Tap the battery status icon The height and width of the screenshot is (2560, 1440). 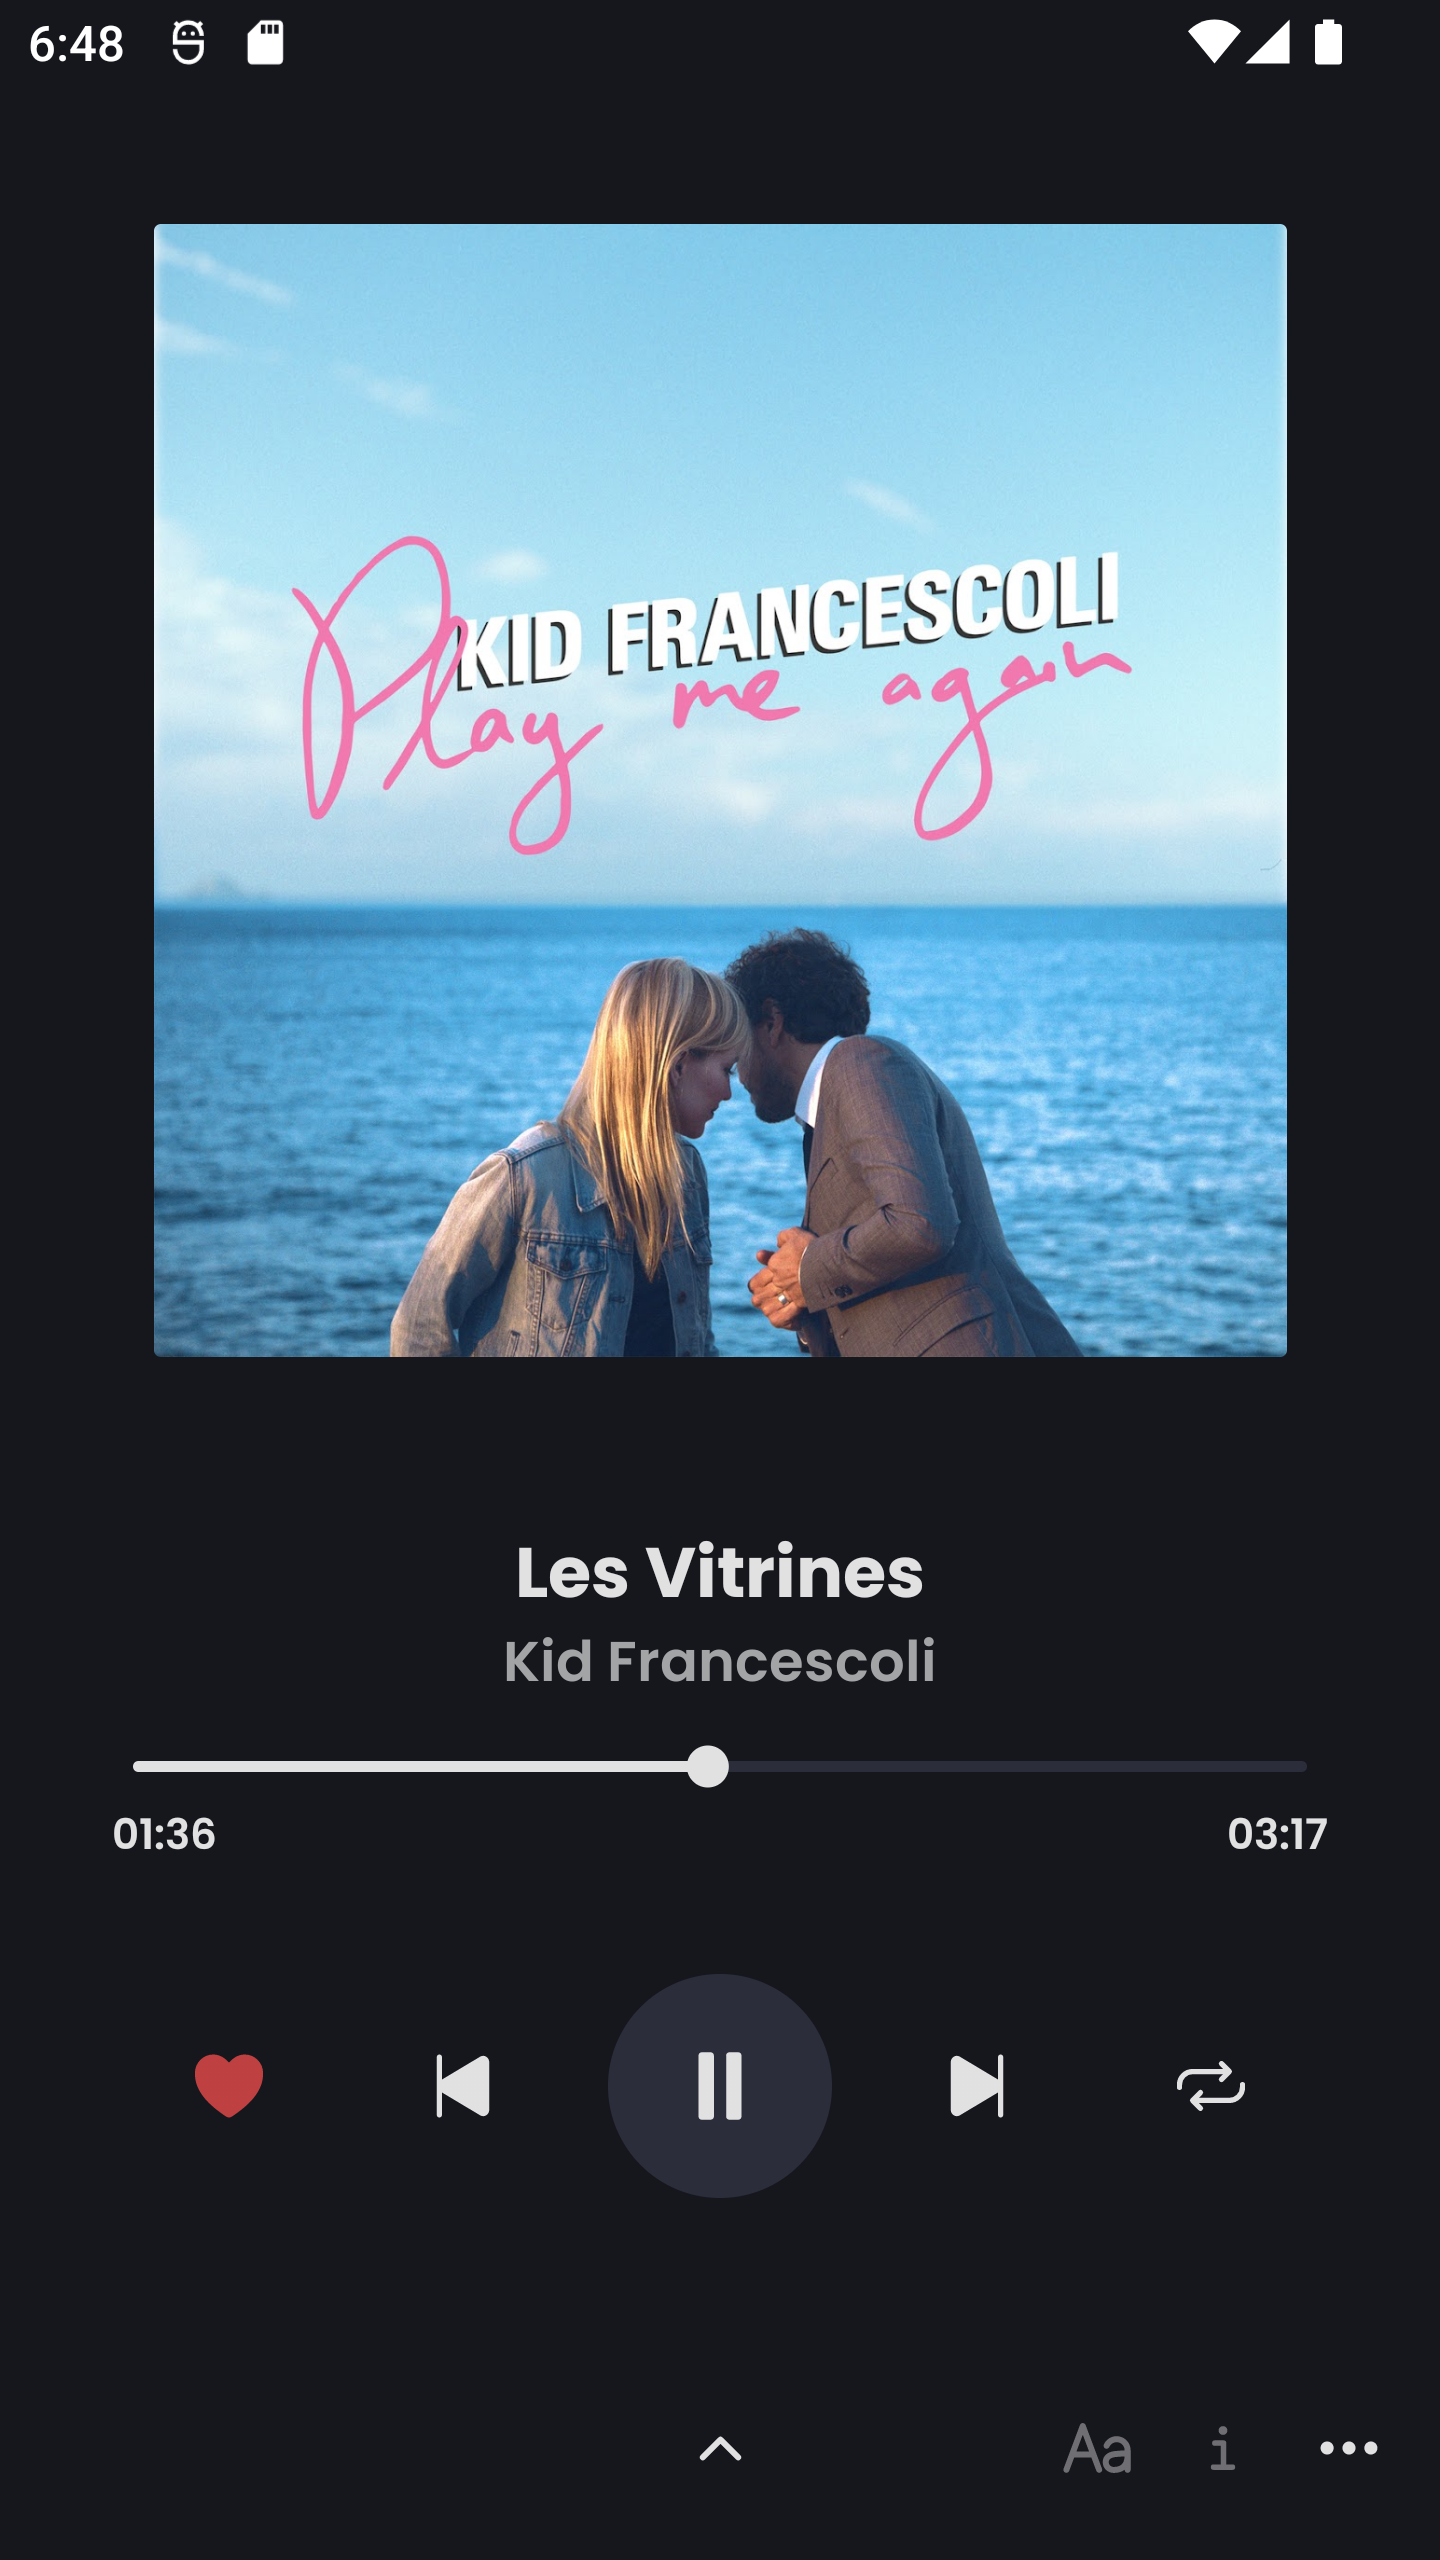pyautogui.click(x=1328, y=42)
